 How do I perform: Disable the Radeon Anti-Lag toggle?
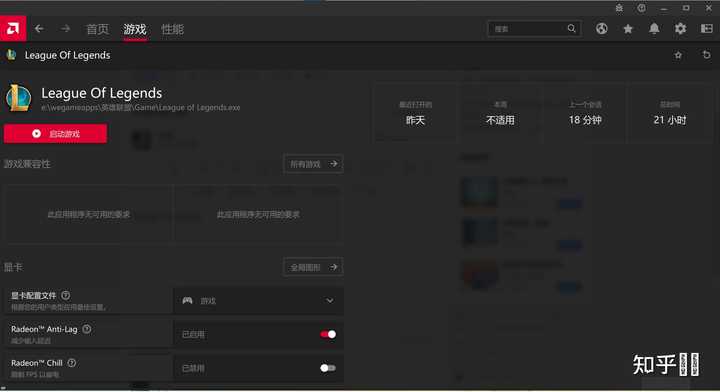click(x=328, y=334)
